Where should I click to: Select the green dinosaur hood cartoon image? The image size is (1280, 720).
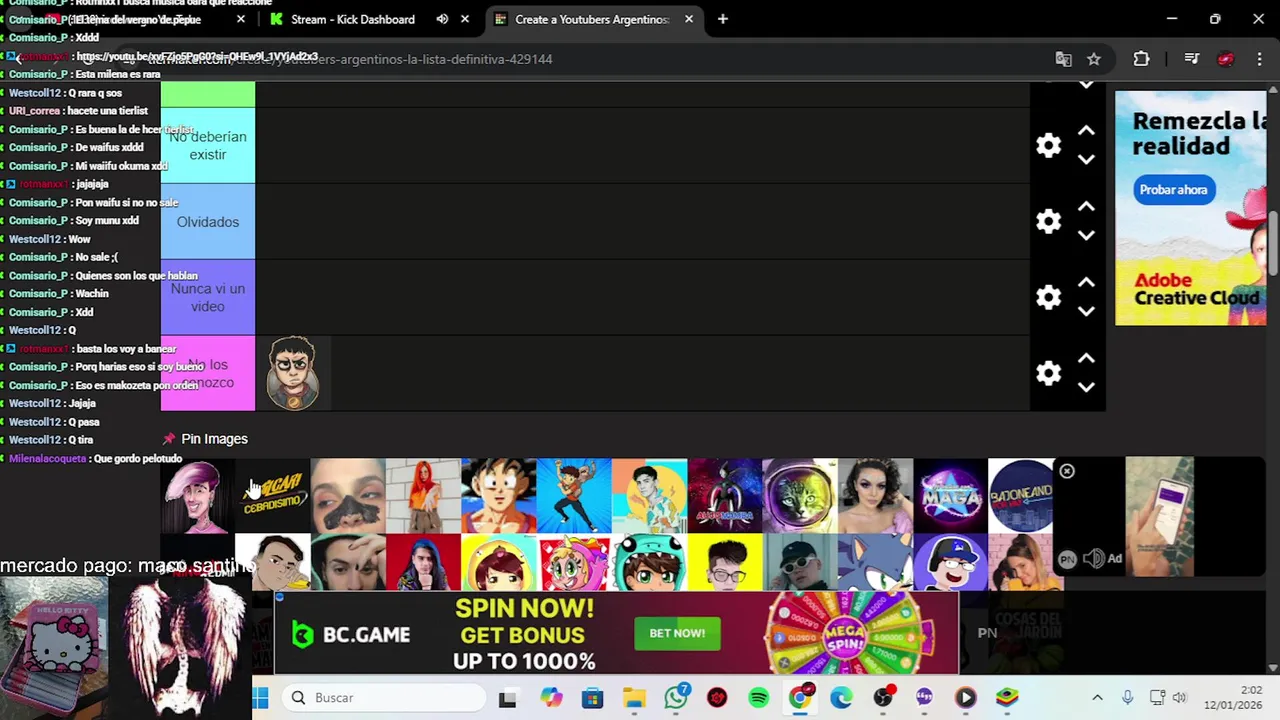[648, 562]
